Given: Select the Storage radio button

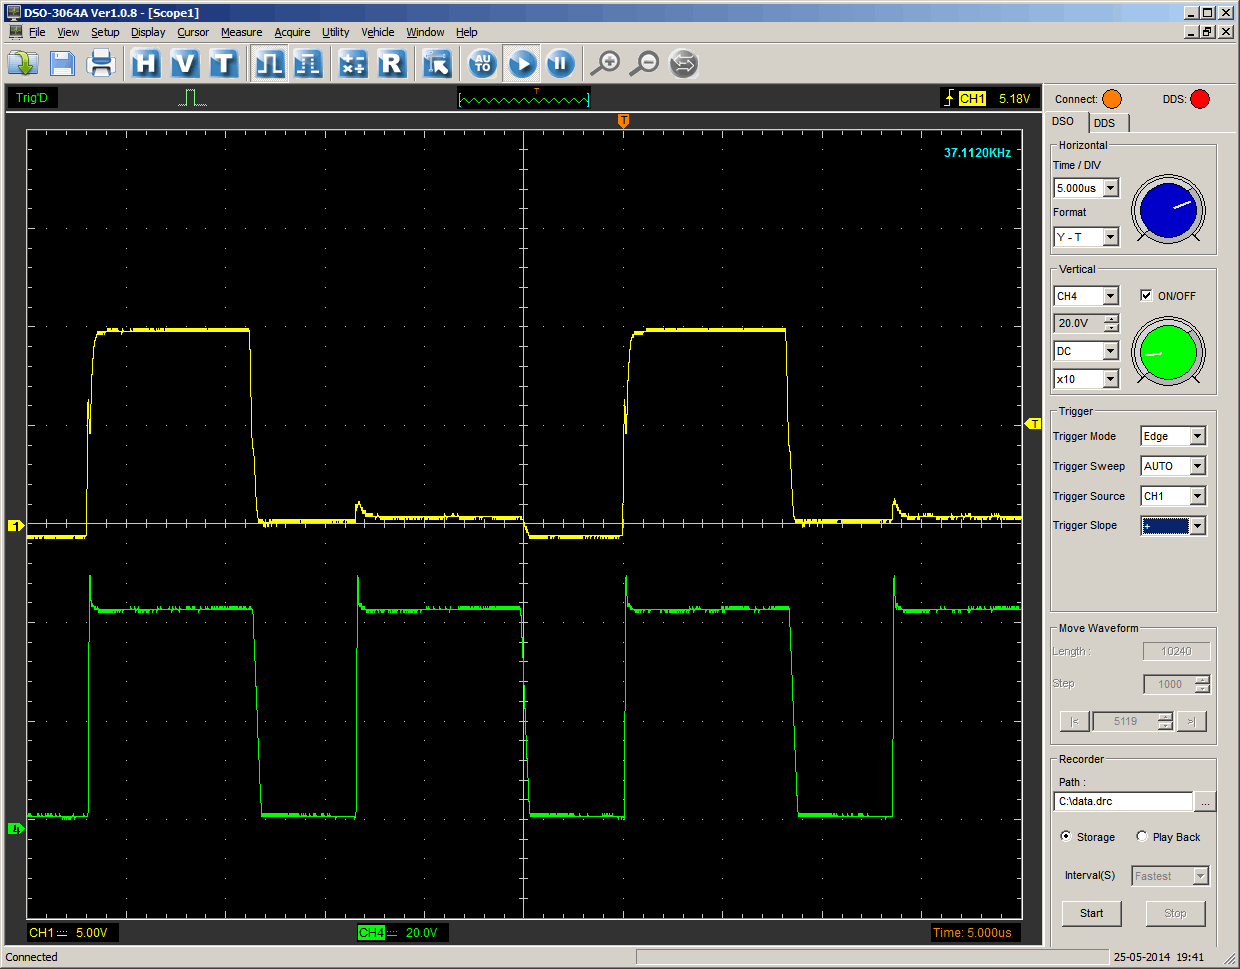Looking at the screenshot, I should pyautogui.click(x=1066, y=836).
